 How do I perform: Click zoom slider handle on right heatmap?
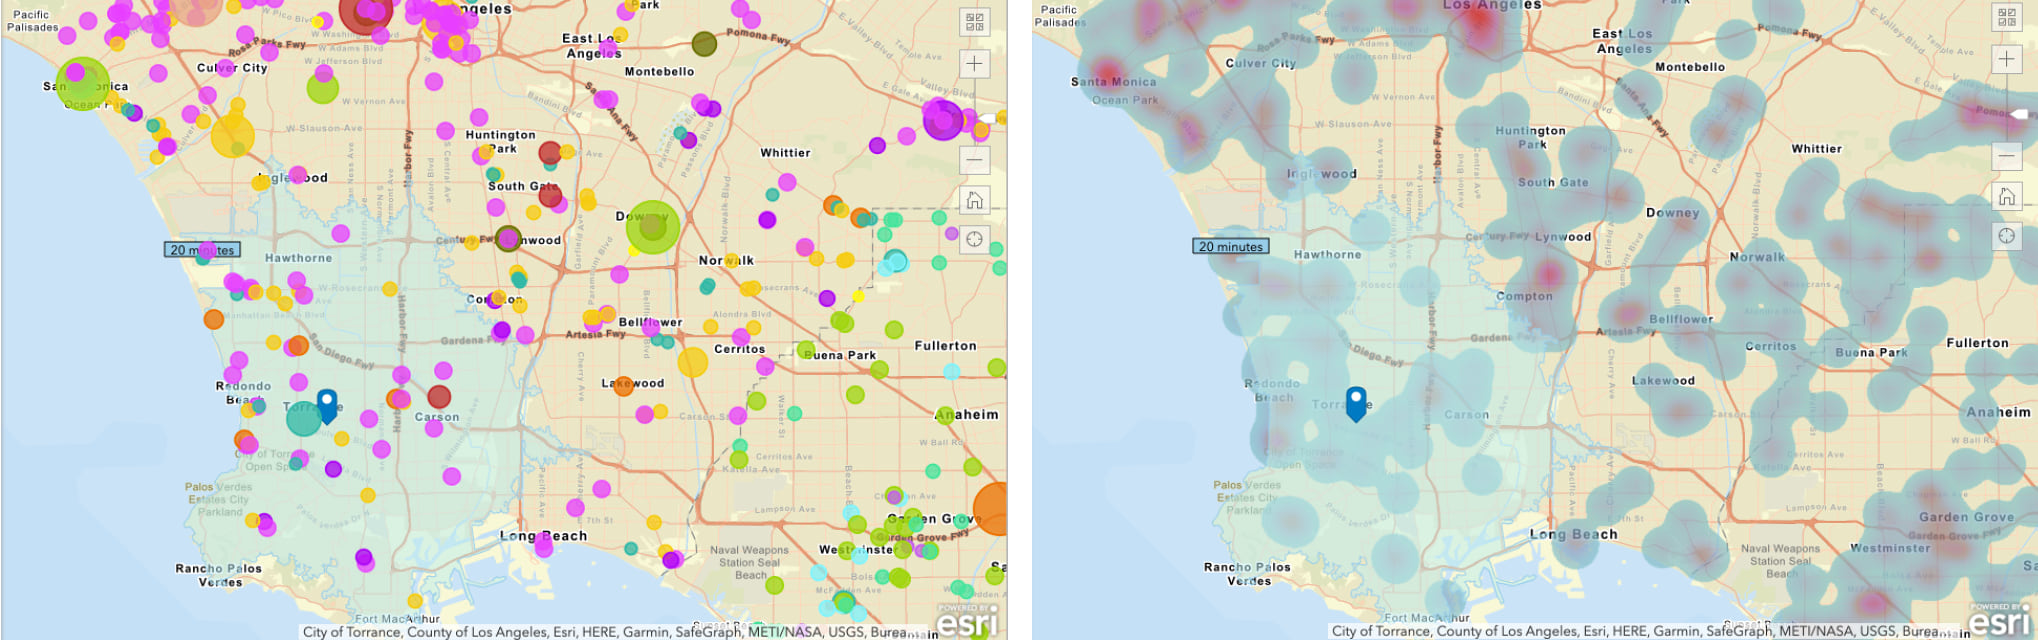pyautogui.click(x=2018, y=114)
